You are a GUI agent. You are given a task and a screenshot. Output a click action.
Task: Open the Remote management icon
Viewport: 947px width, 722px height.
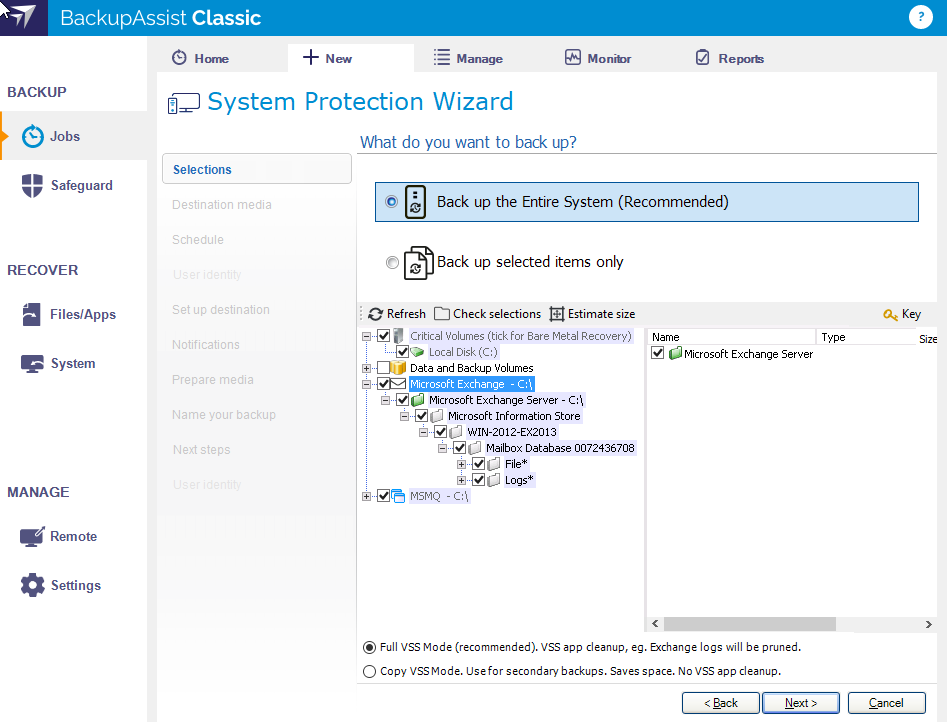point(33,537)
